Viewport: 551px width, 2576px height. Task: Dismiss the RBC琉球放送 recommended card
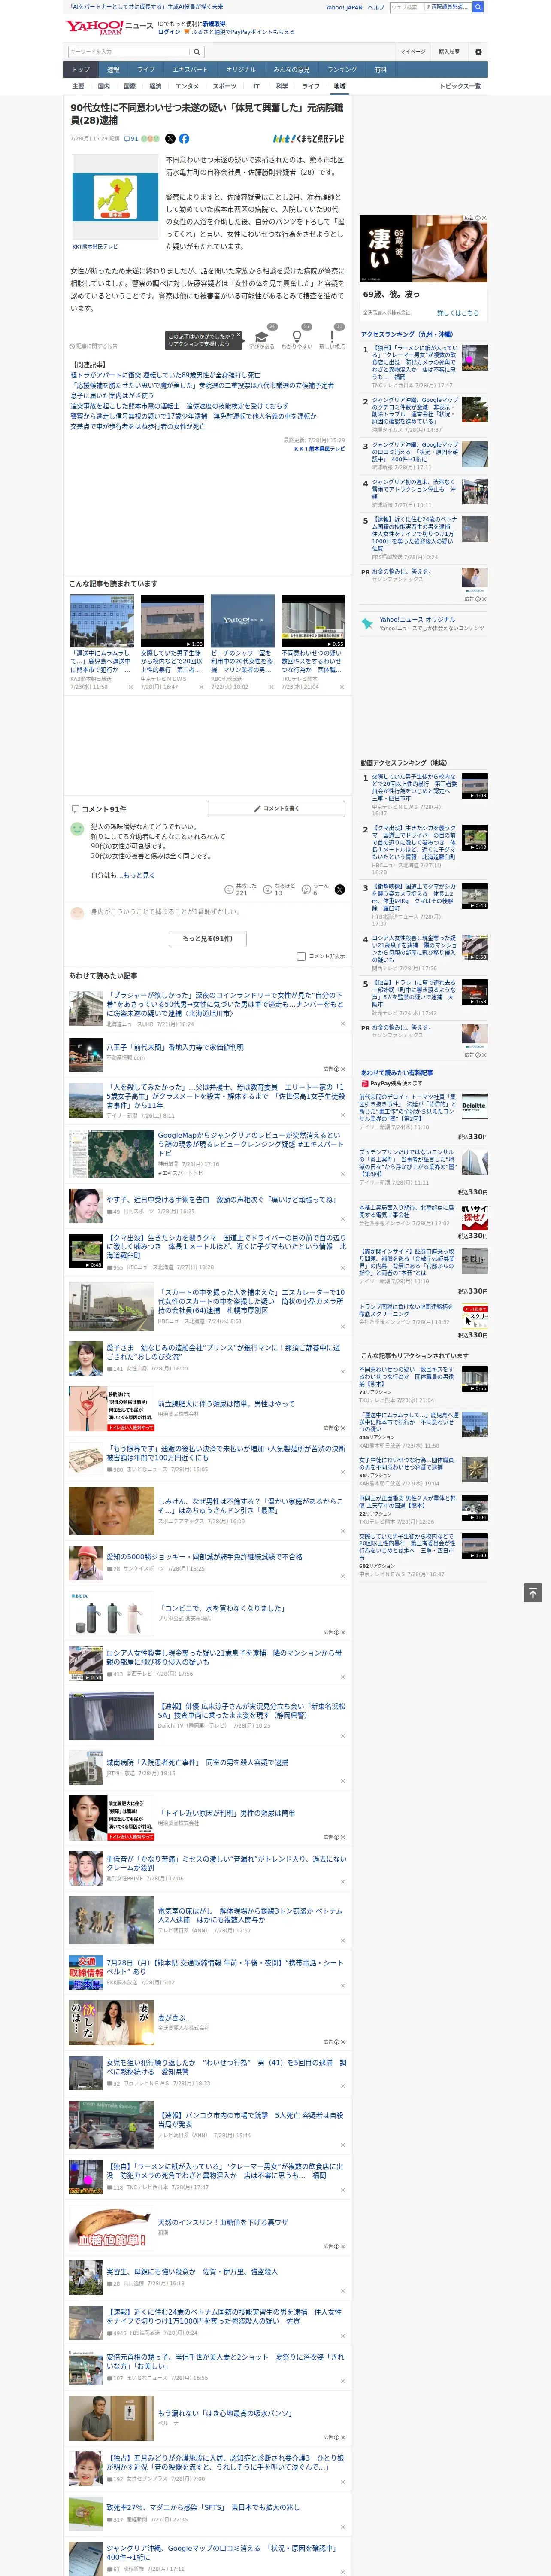(271, 687)
